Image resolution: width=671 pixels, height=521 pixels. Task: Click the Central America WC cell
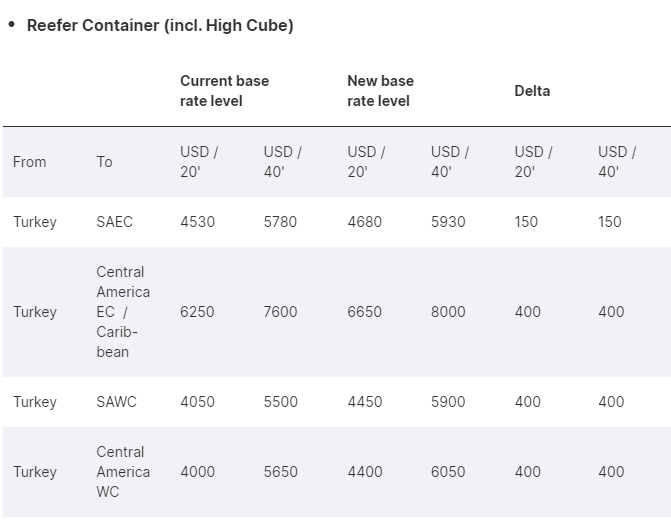click(x=122, y=472)
